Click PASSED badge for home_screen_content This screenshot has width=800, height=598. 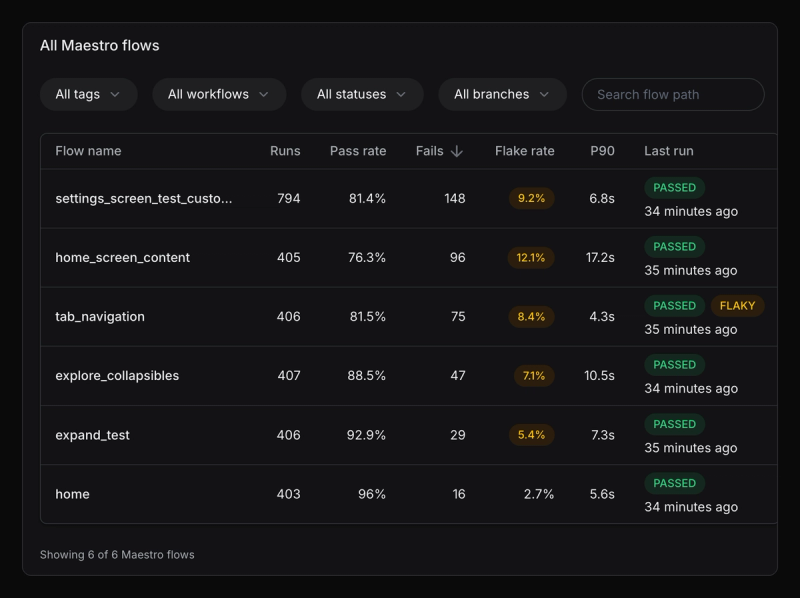[674, 246]
